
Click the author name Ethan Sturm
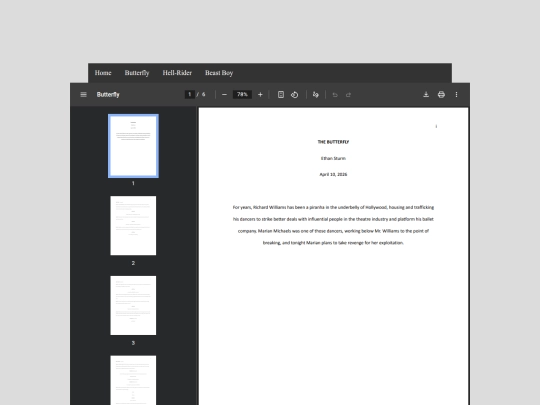(333, 158)
